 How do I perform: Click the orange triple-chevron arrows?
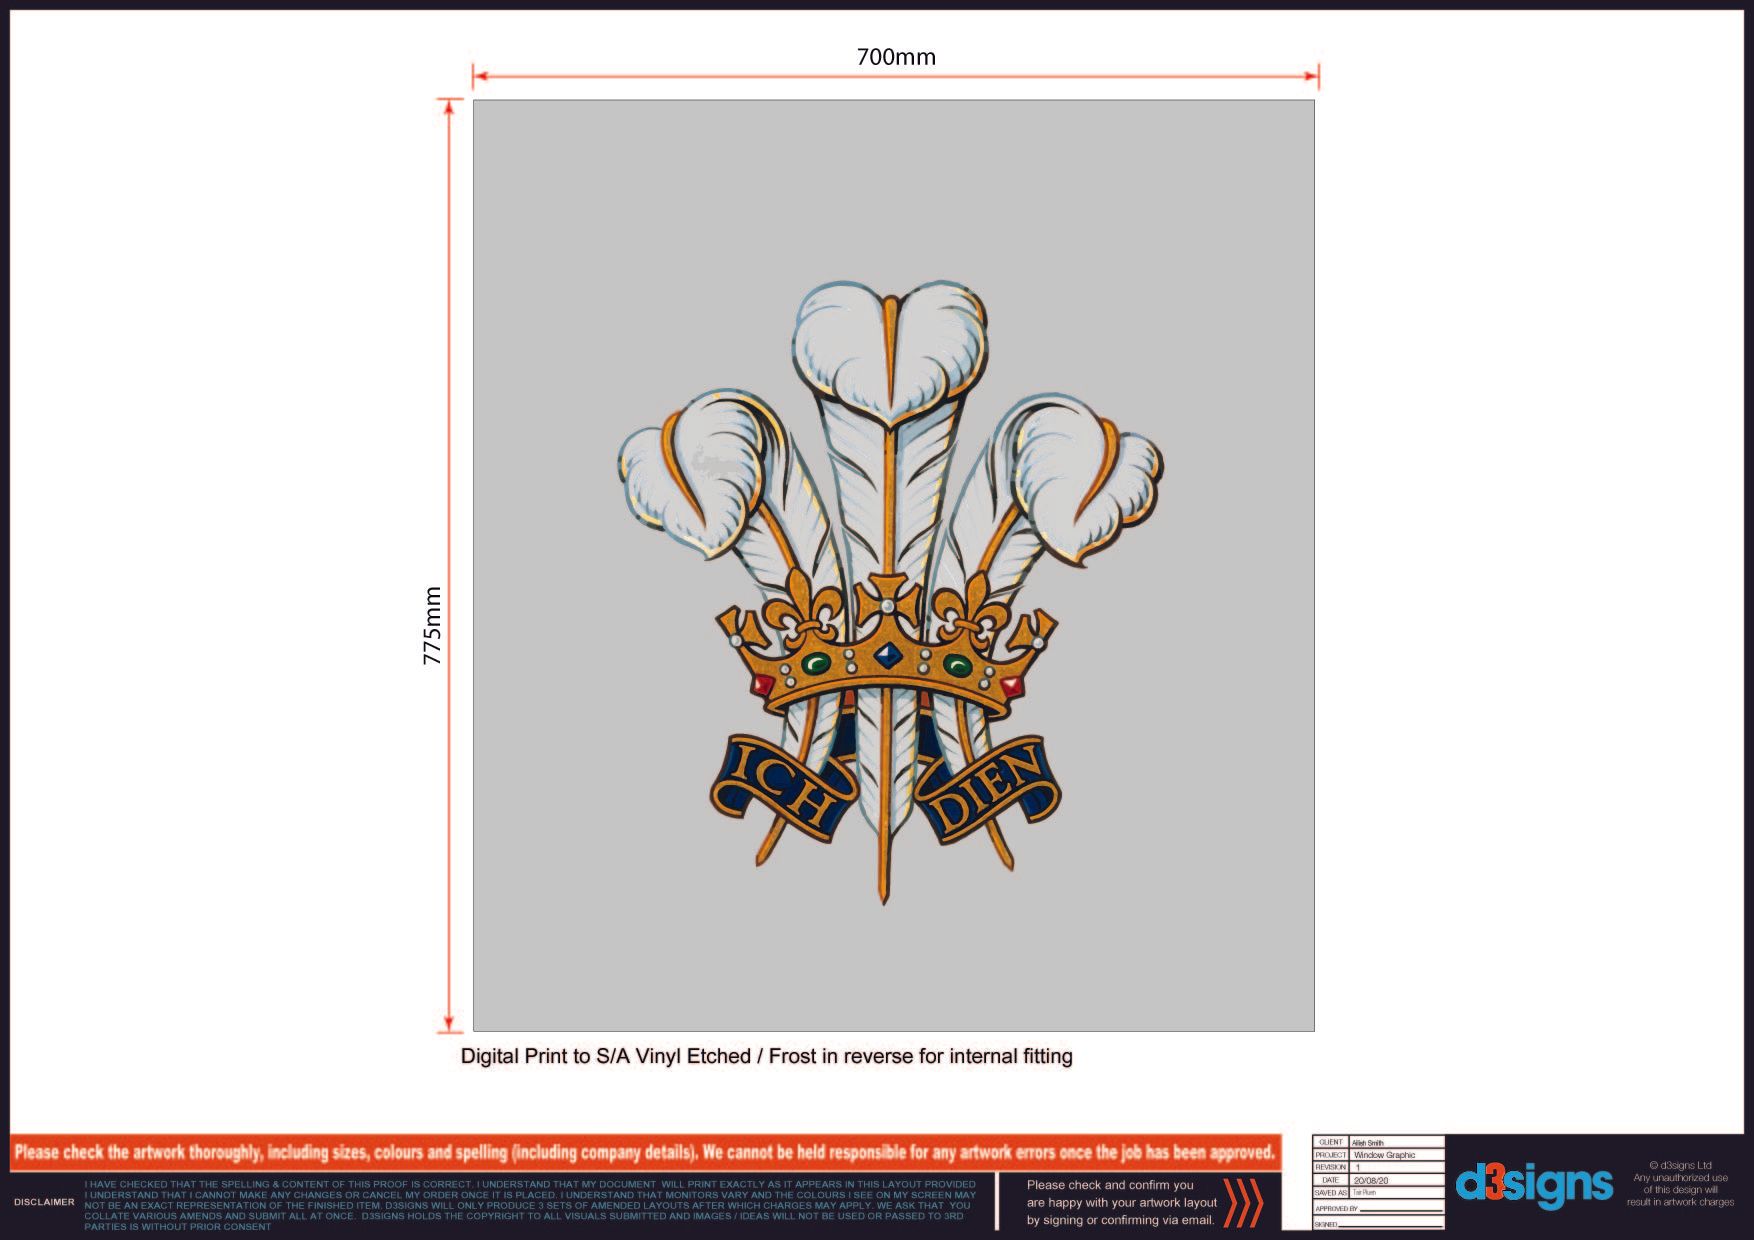tap(1243, 1202)
